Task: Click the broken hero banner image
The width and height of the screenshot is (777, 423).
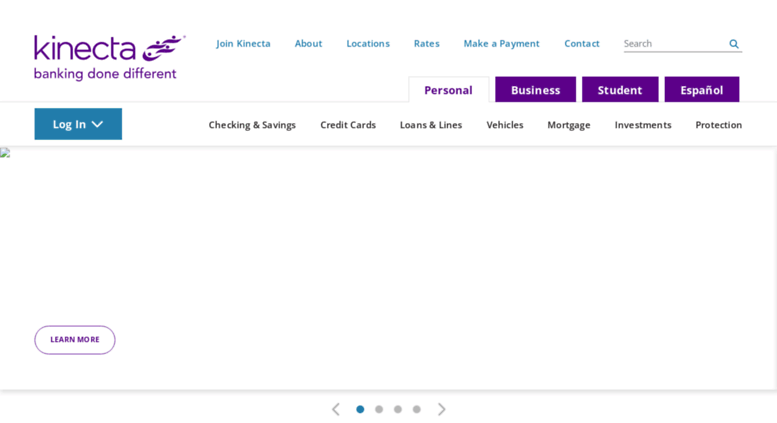Action: tap(5, 153)
